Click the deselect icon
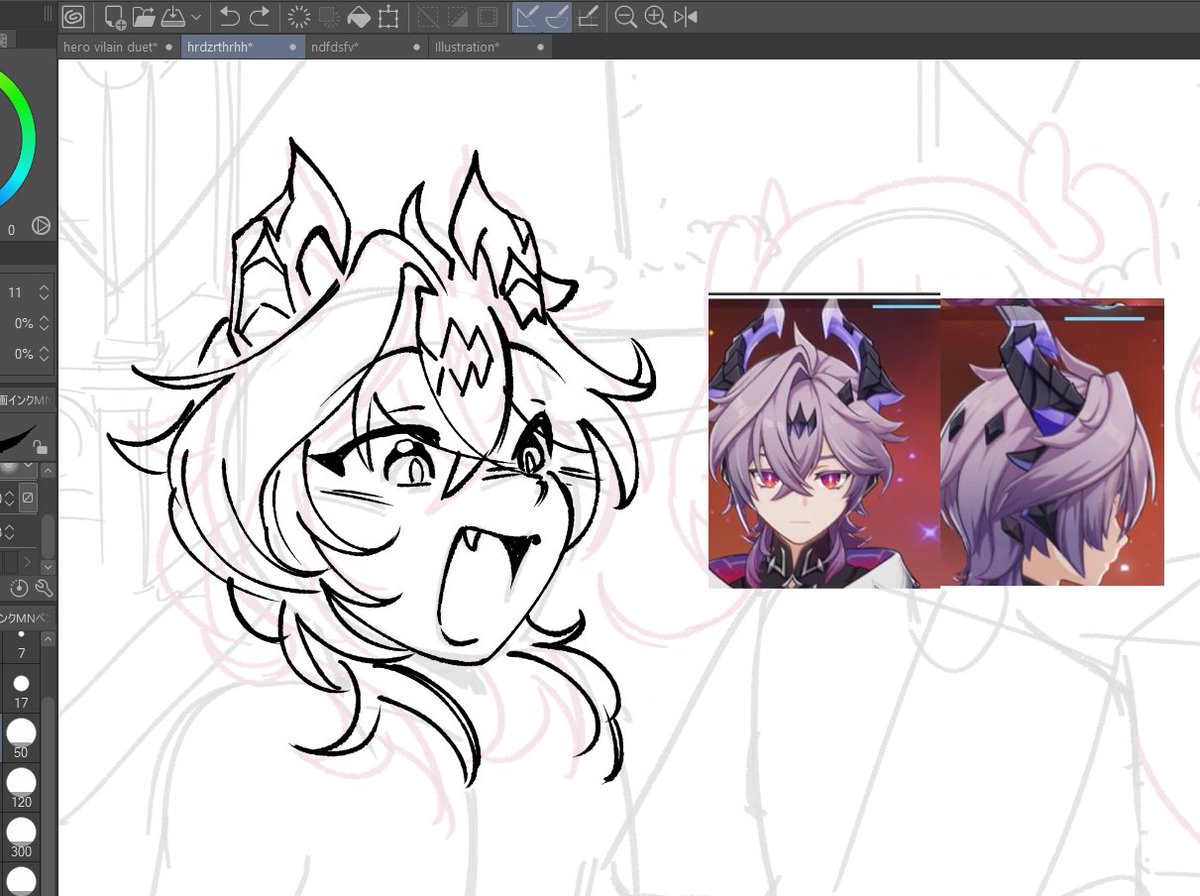Screen dimensions: 1200x896 428,17
